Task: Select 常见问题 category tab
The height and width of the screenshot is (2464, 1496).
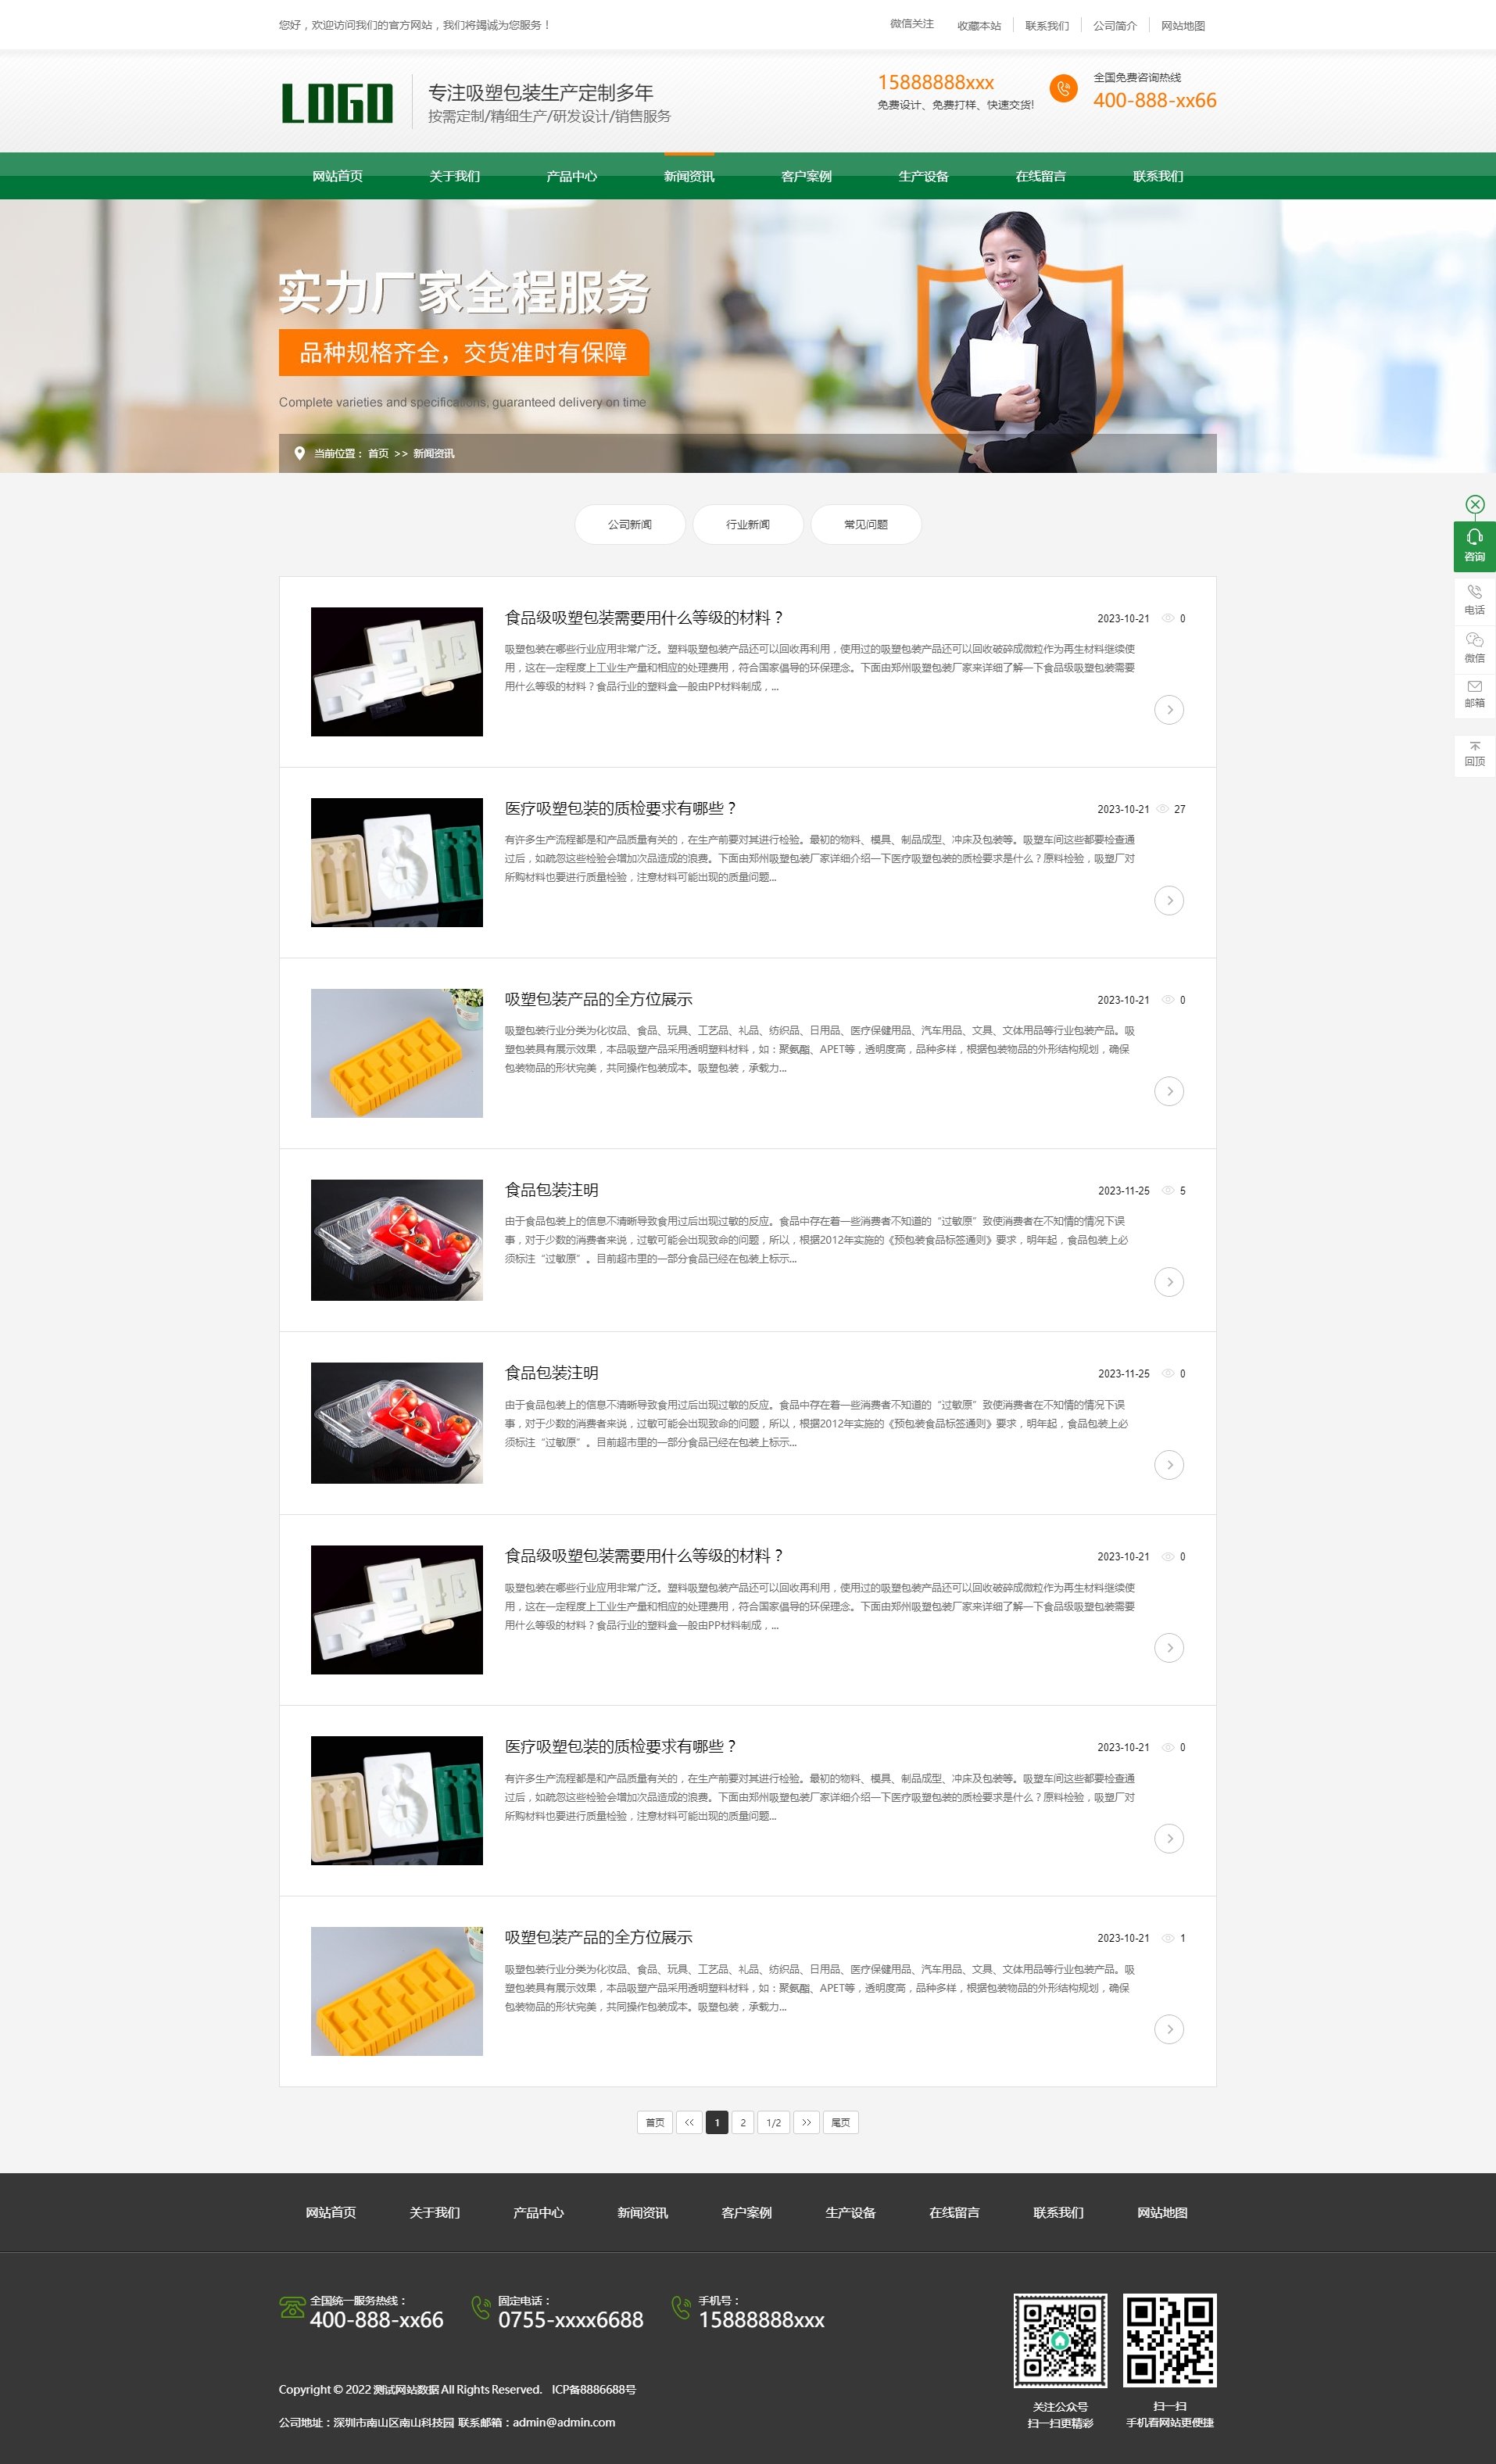Action: [865, 525]
